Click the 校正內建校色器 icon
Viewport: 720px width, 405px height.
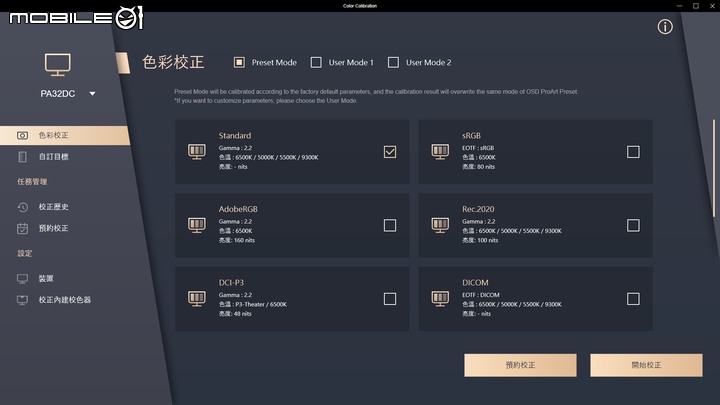[22, 300]
